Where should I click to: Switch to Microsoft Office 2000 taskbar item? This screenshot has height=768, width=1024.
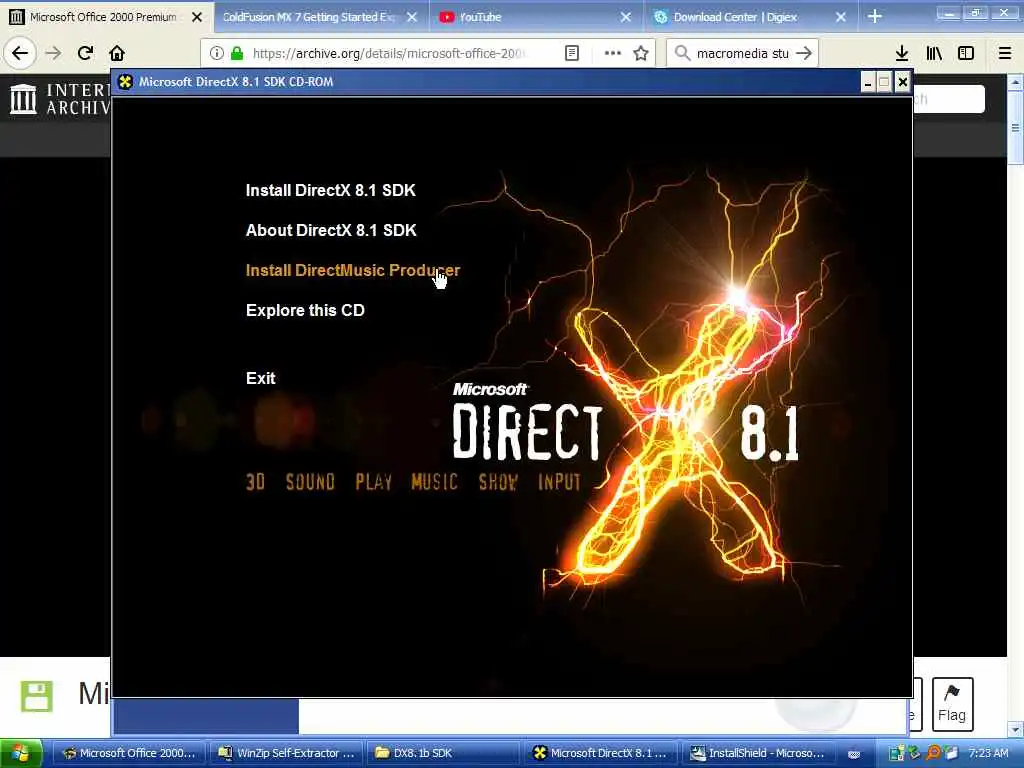click(128, 753)
